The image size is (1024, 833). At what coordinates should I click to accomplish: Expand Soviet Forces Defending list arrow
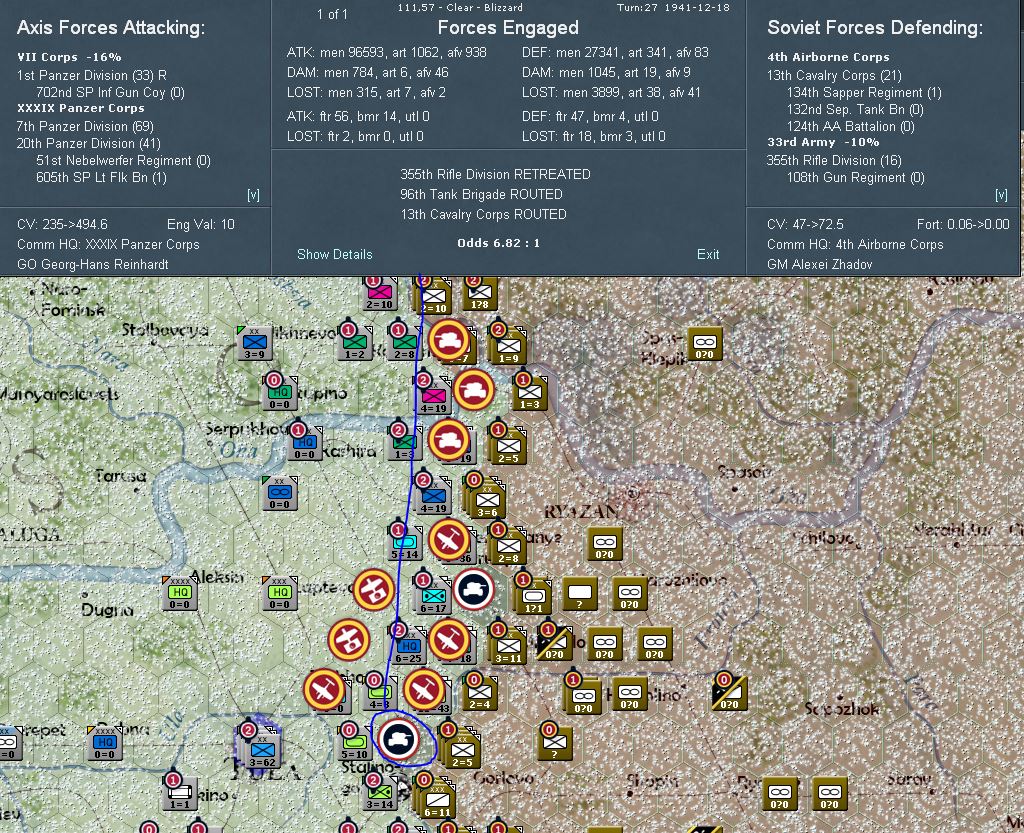(x=1001, y=195)
